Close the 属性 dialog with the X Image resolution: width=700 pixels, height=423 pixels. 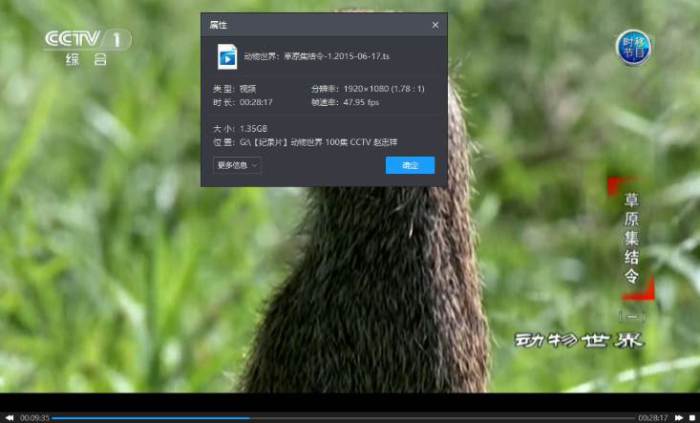[x=435, y=25]
